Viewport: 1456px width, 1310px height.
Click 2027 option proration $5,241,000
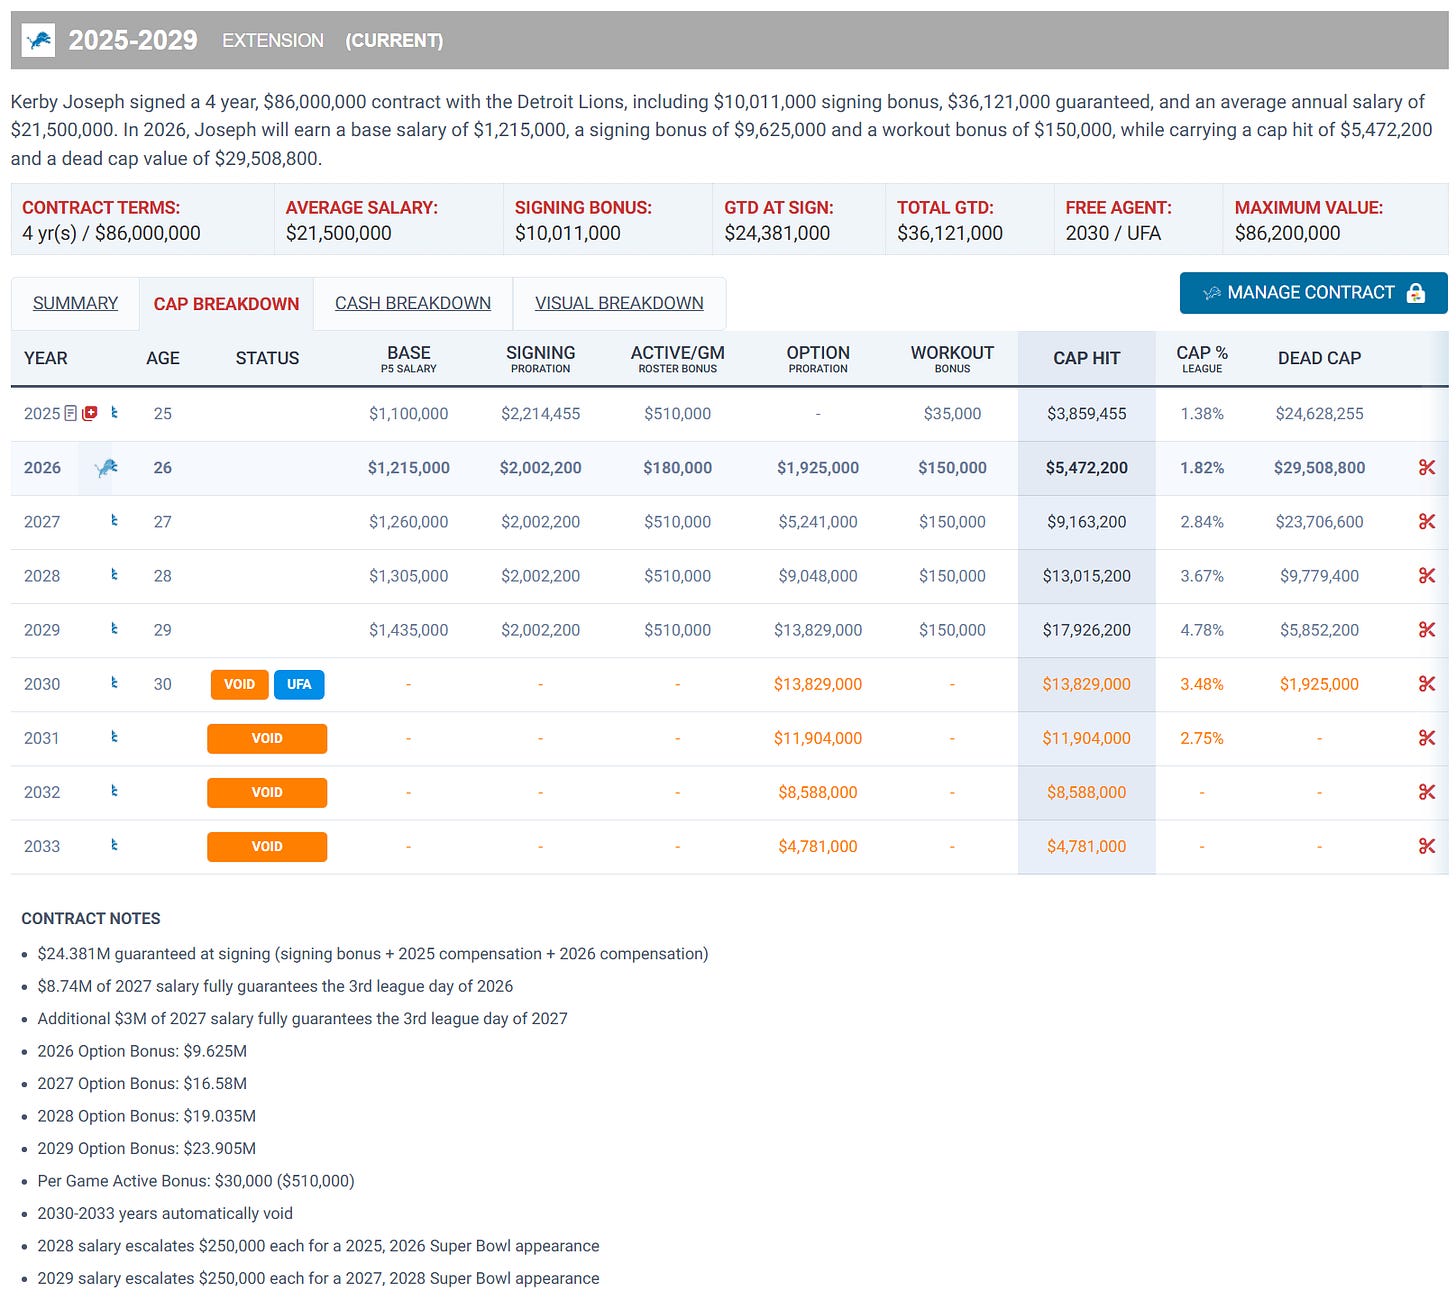818,521
